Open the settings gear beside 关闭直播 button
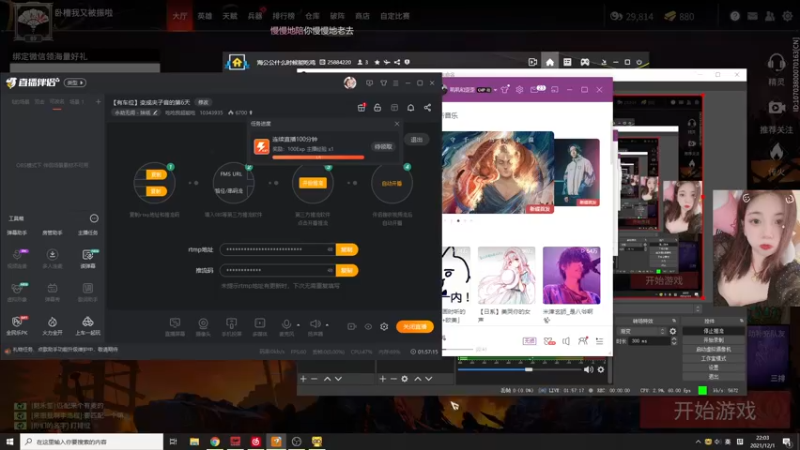This screenshot has width=800, height=450. tap(384, 327)
